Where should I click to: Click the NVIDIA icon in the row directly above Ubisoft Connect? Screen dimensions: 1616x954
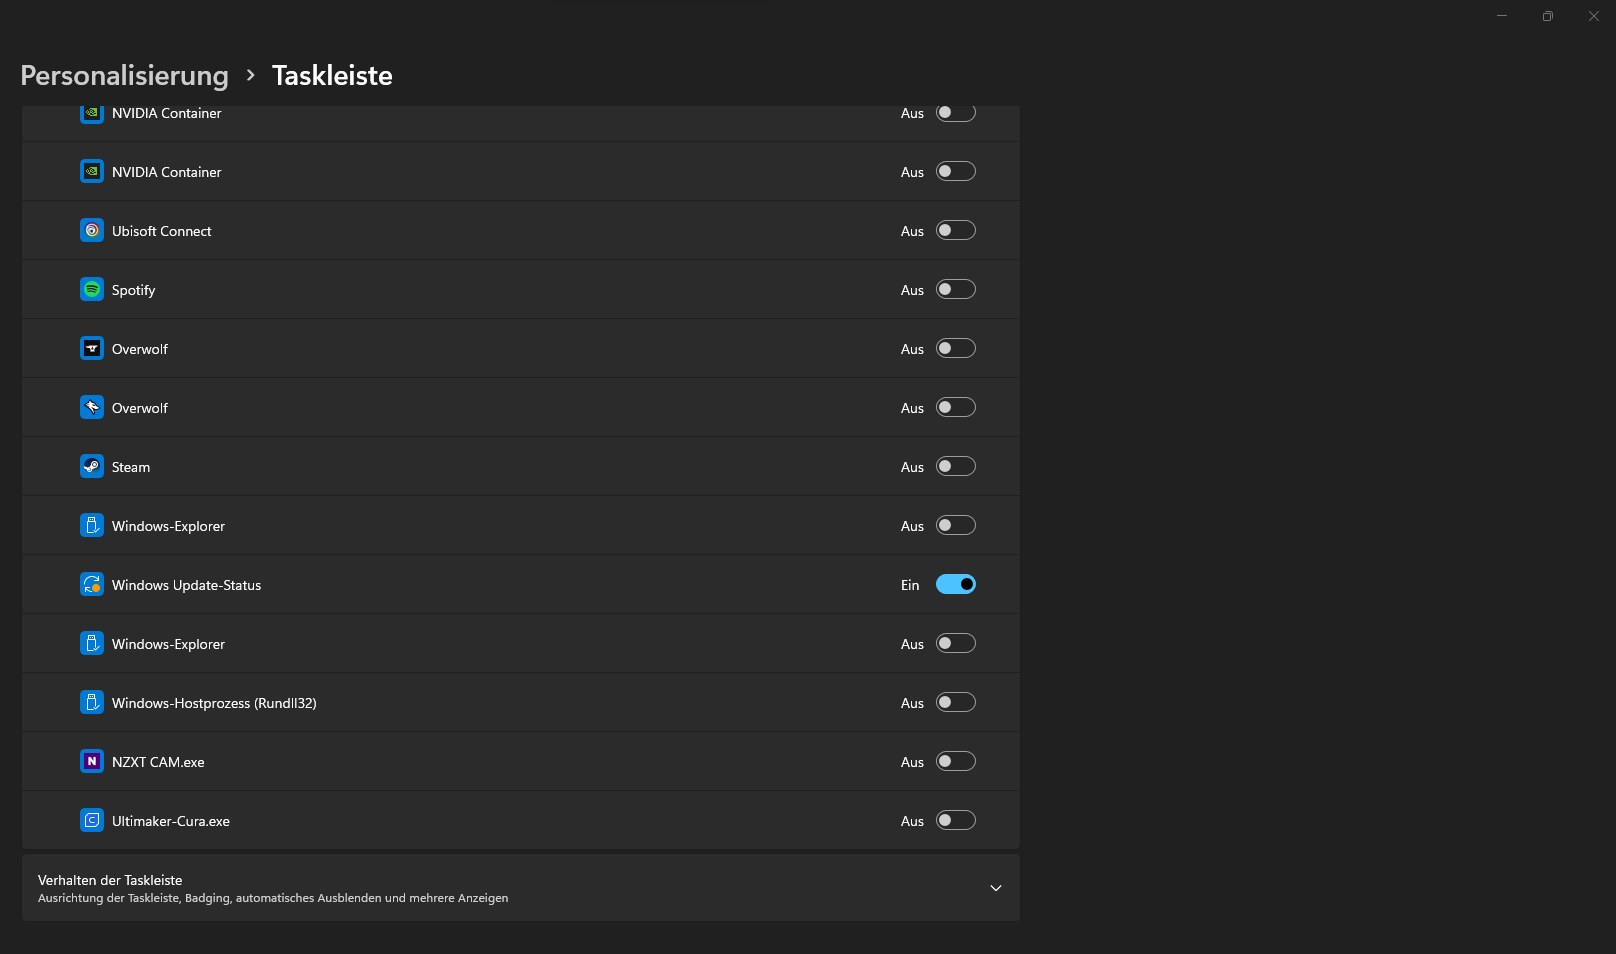coord(92,171)
